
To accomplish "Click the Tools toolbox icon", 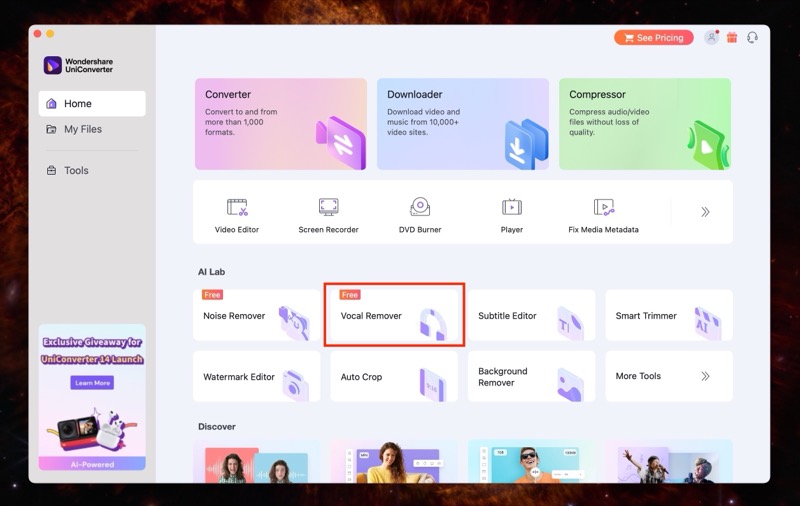I will 52,170.
